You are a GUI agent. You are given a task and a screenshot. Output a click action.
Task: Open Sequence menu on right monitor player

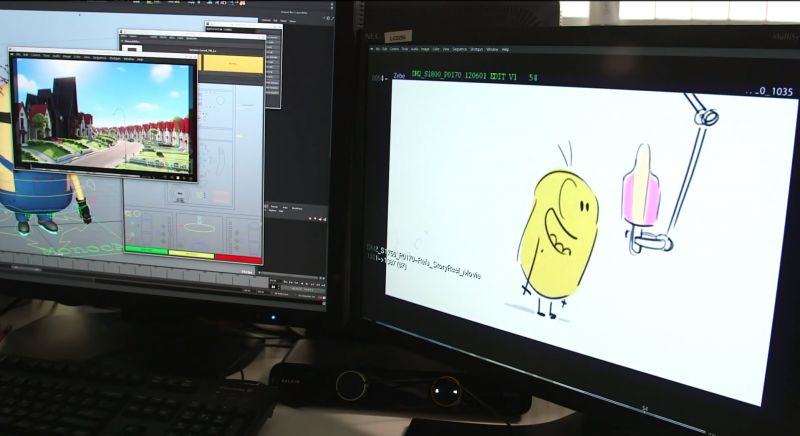tap(460, 49)
